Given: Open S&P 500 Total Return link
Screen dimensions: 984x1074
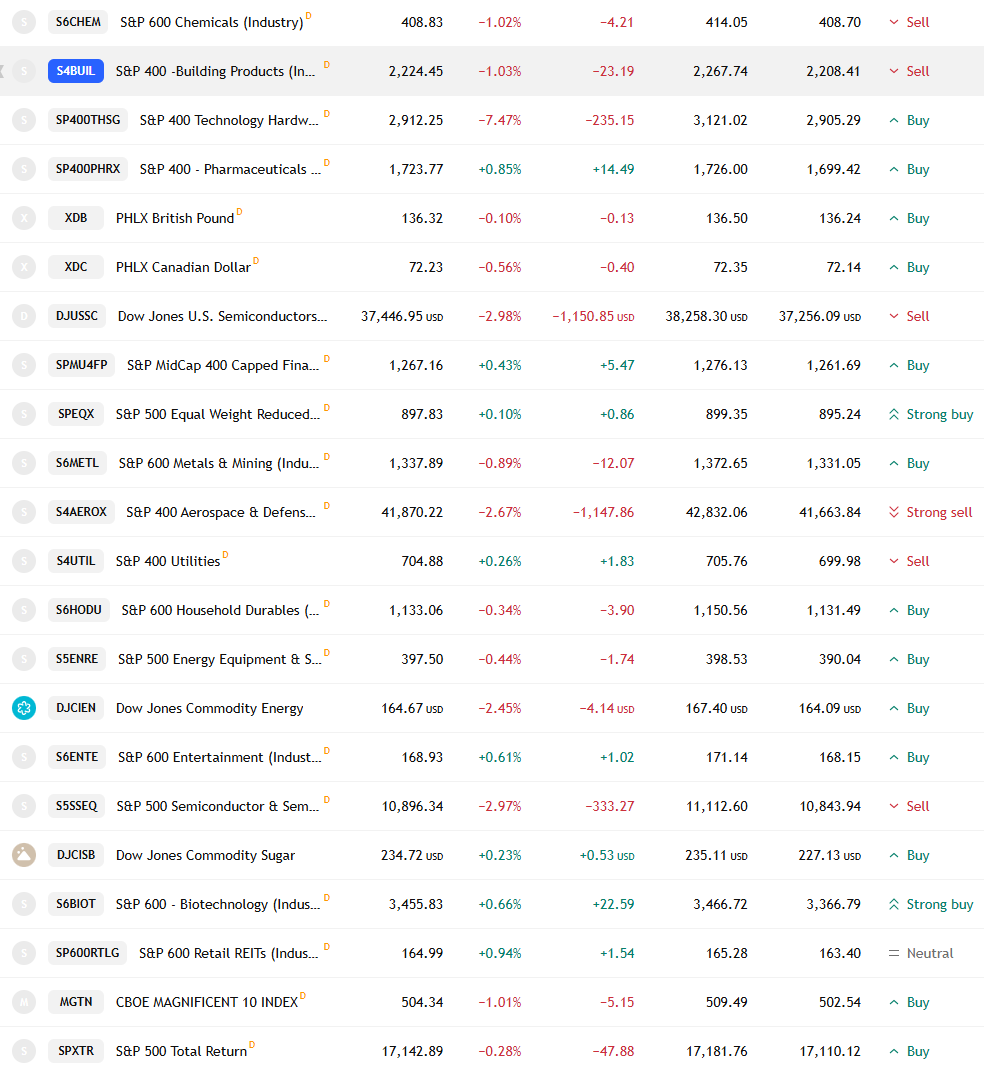Looking at the screenshot, I should [x=181, y=1051].
